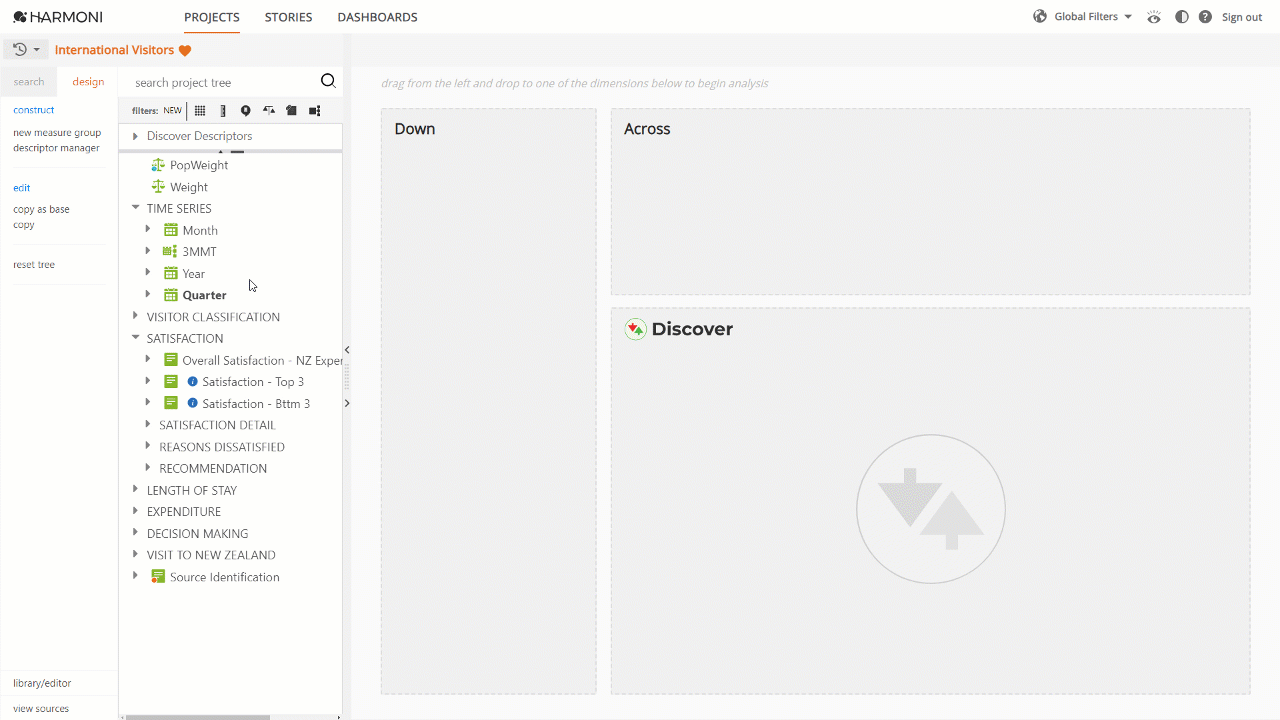Click the Month calendar icon

[171, 230]
